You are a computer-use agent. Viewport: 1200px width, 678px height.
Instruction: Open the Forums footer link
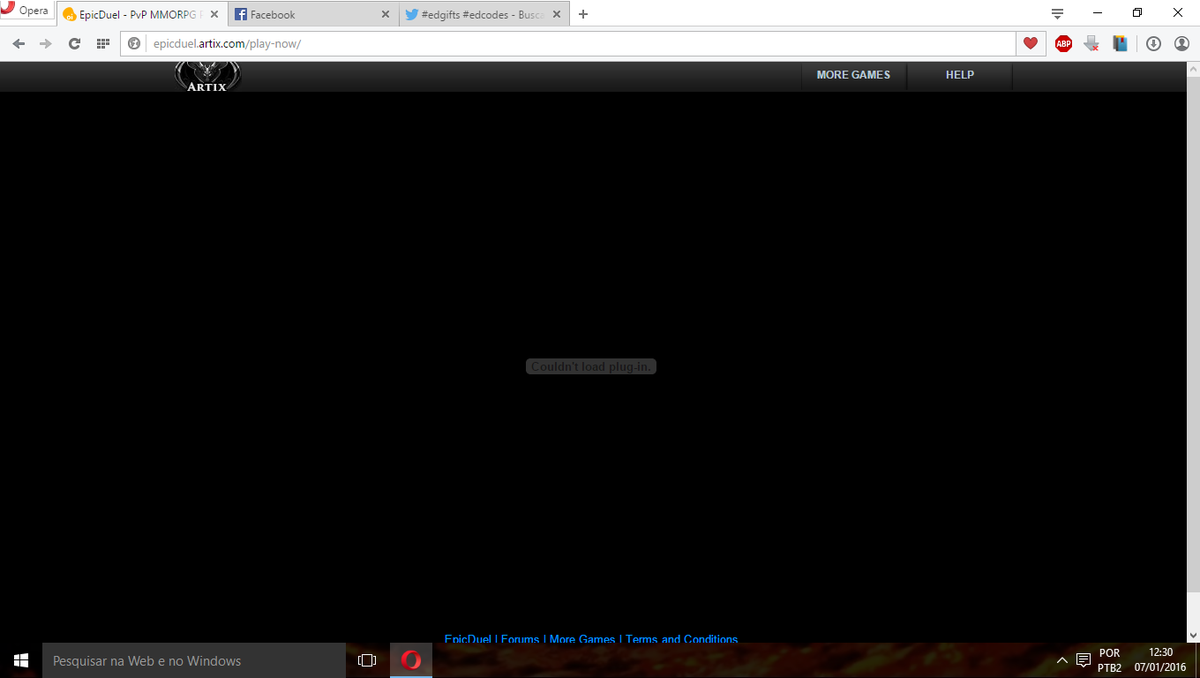pos(520,638)
